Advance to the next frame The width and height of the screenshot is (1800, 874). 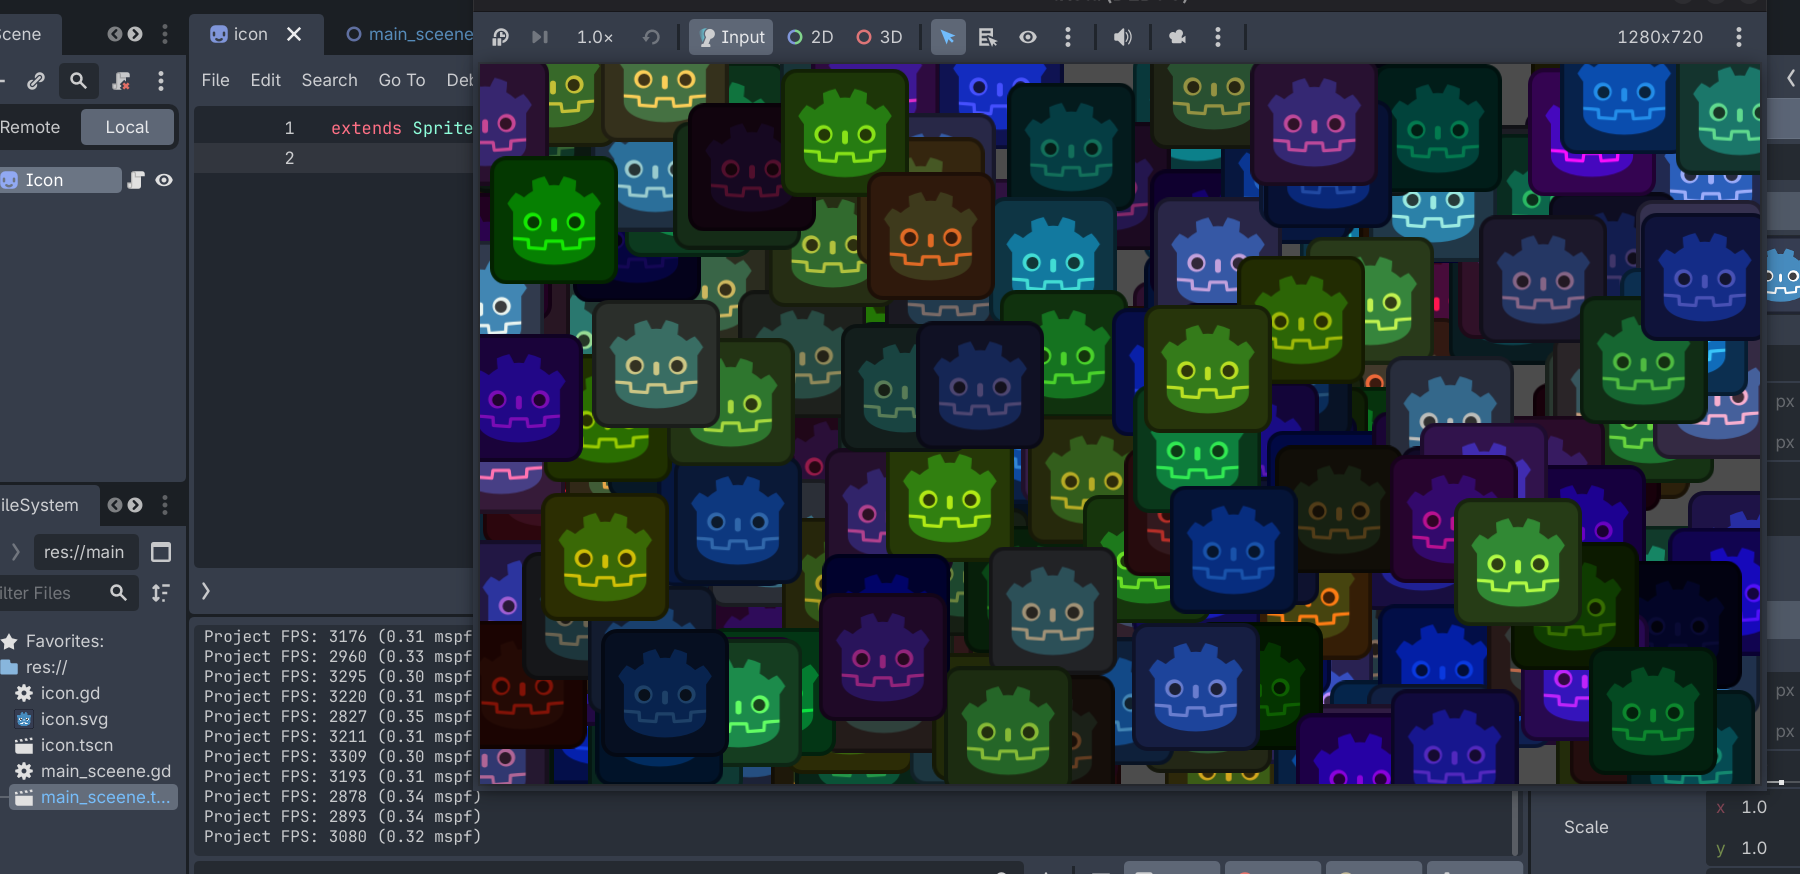540,37
